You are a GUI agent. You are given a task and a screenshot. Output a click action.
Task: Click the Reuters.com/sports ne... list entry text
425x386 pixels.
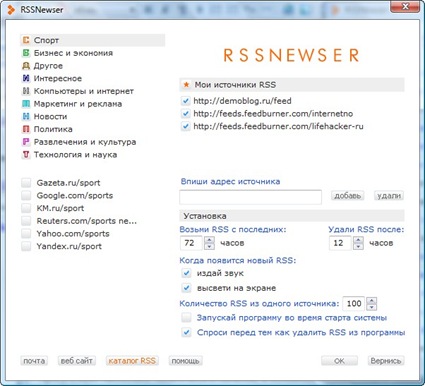click(87, 221)
